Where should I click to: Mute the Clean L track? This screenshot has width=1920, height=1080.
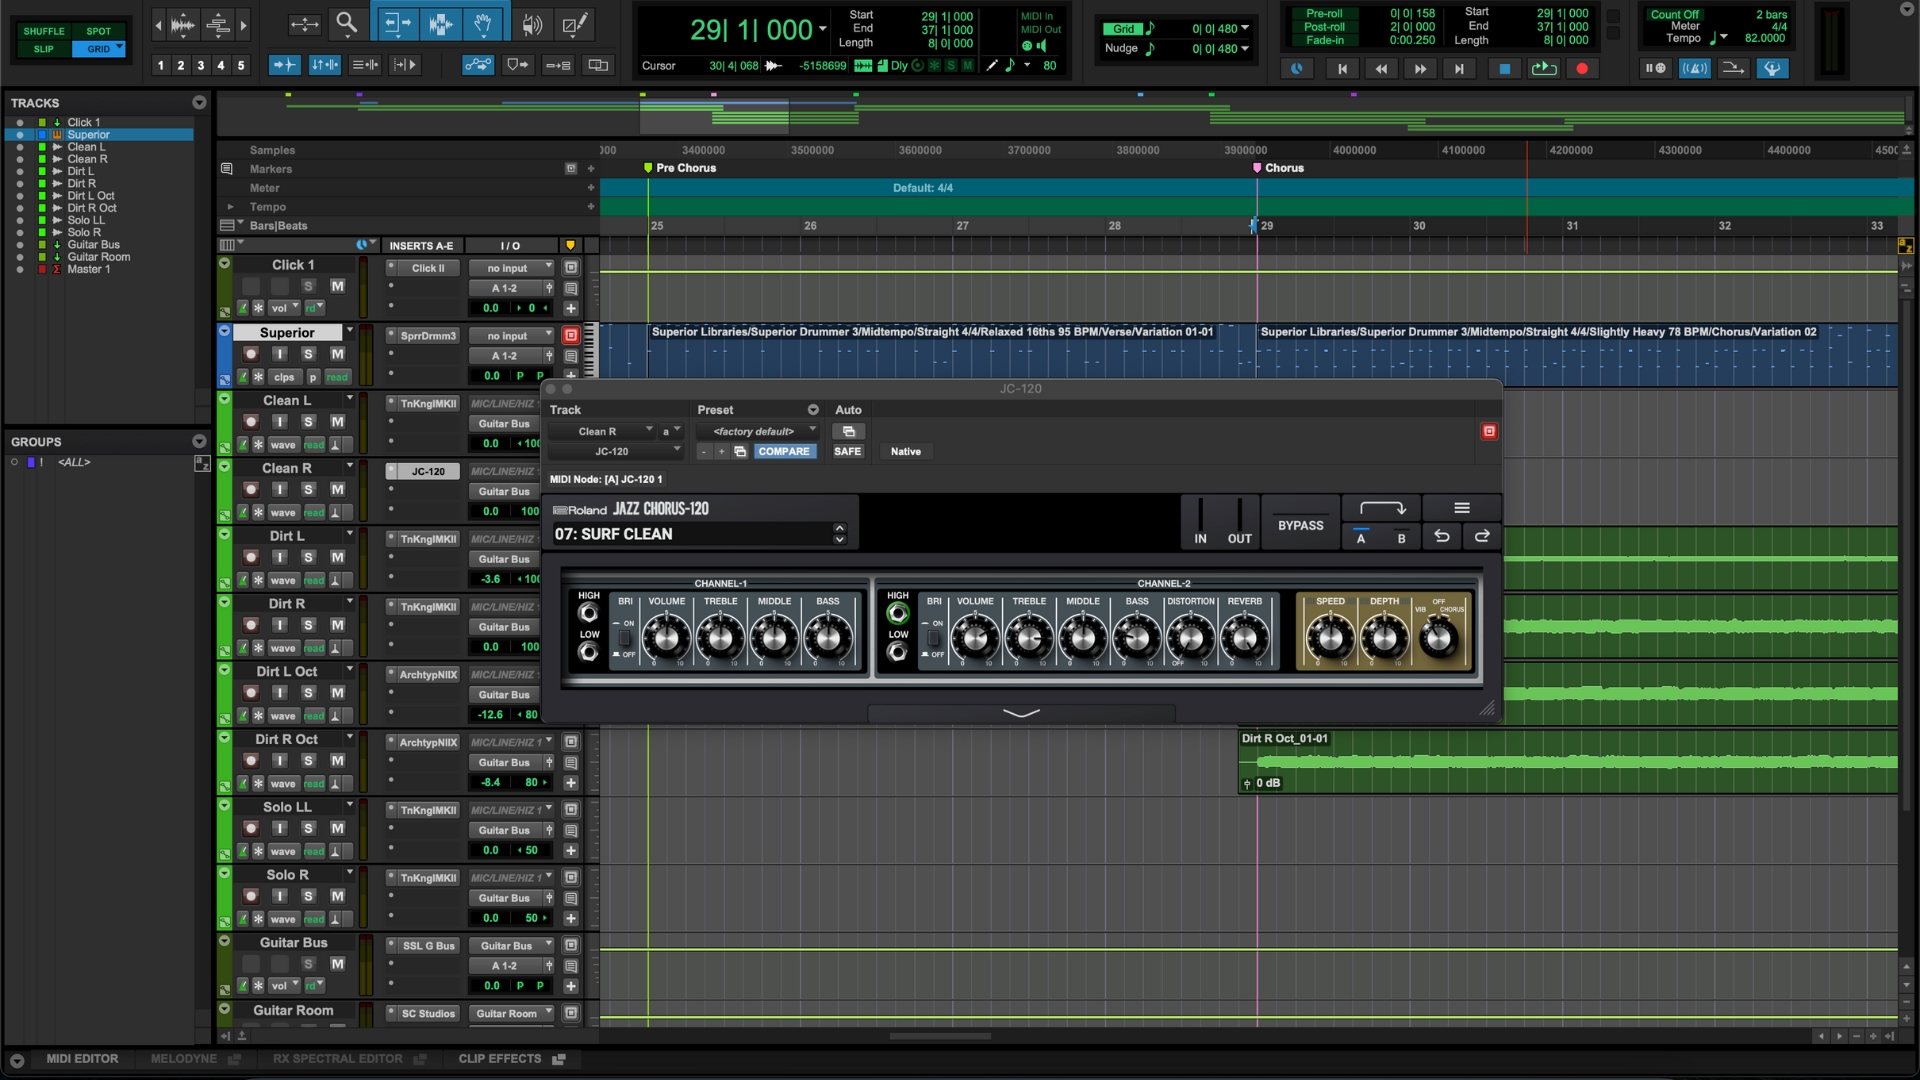(338, 422)
